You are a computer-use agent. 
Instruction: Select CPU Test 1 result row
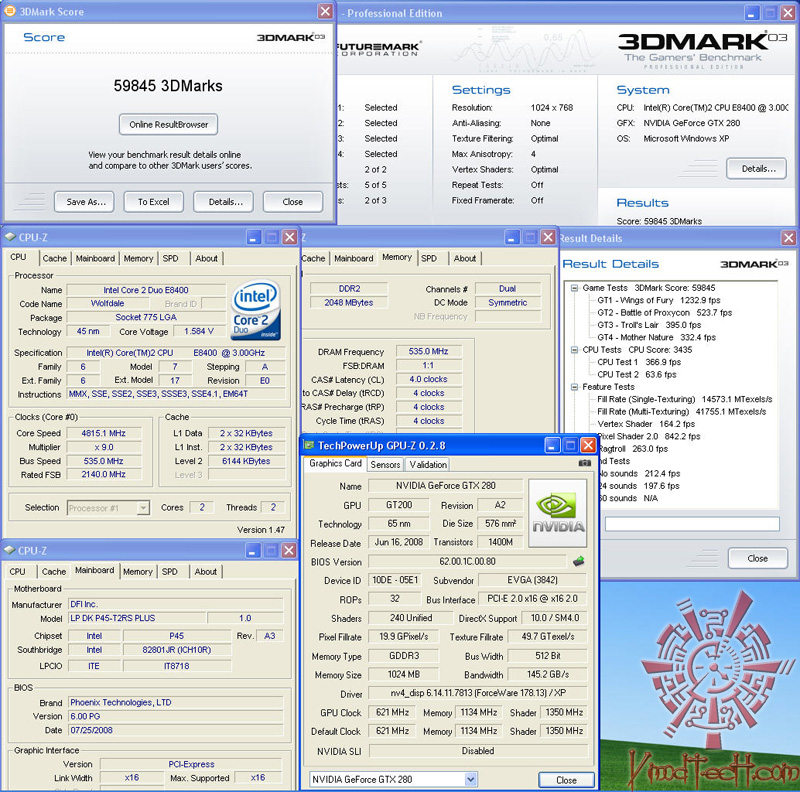click(639, 362)
